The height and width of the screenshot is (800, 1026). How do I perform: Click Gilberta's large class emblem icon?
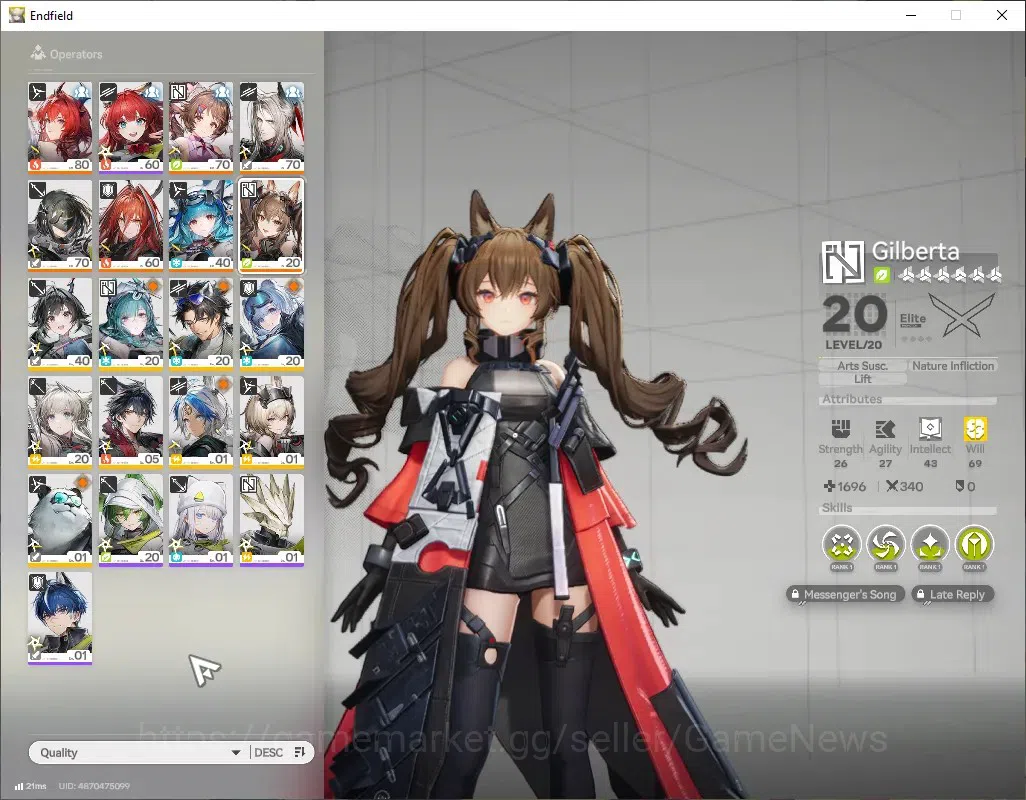[843, 262]
